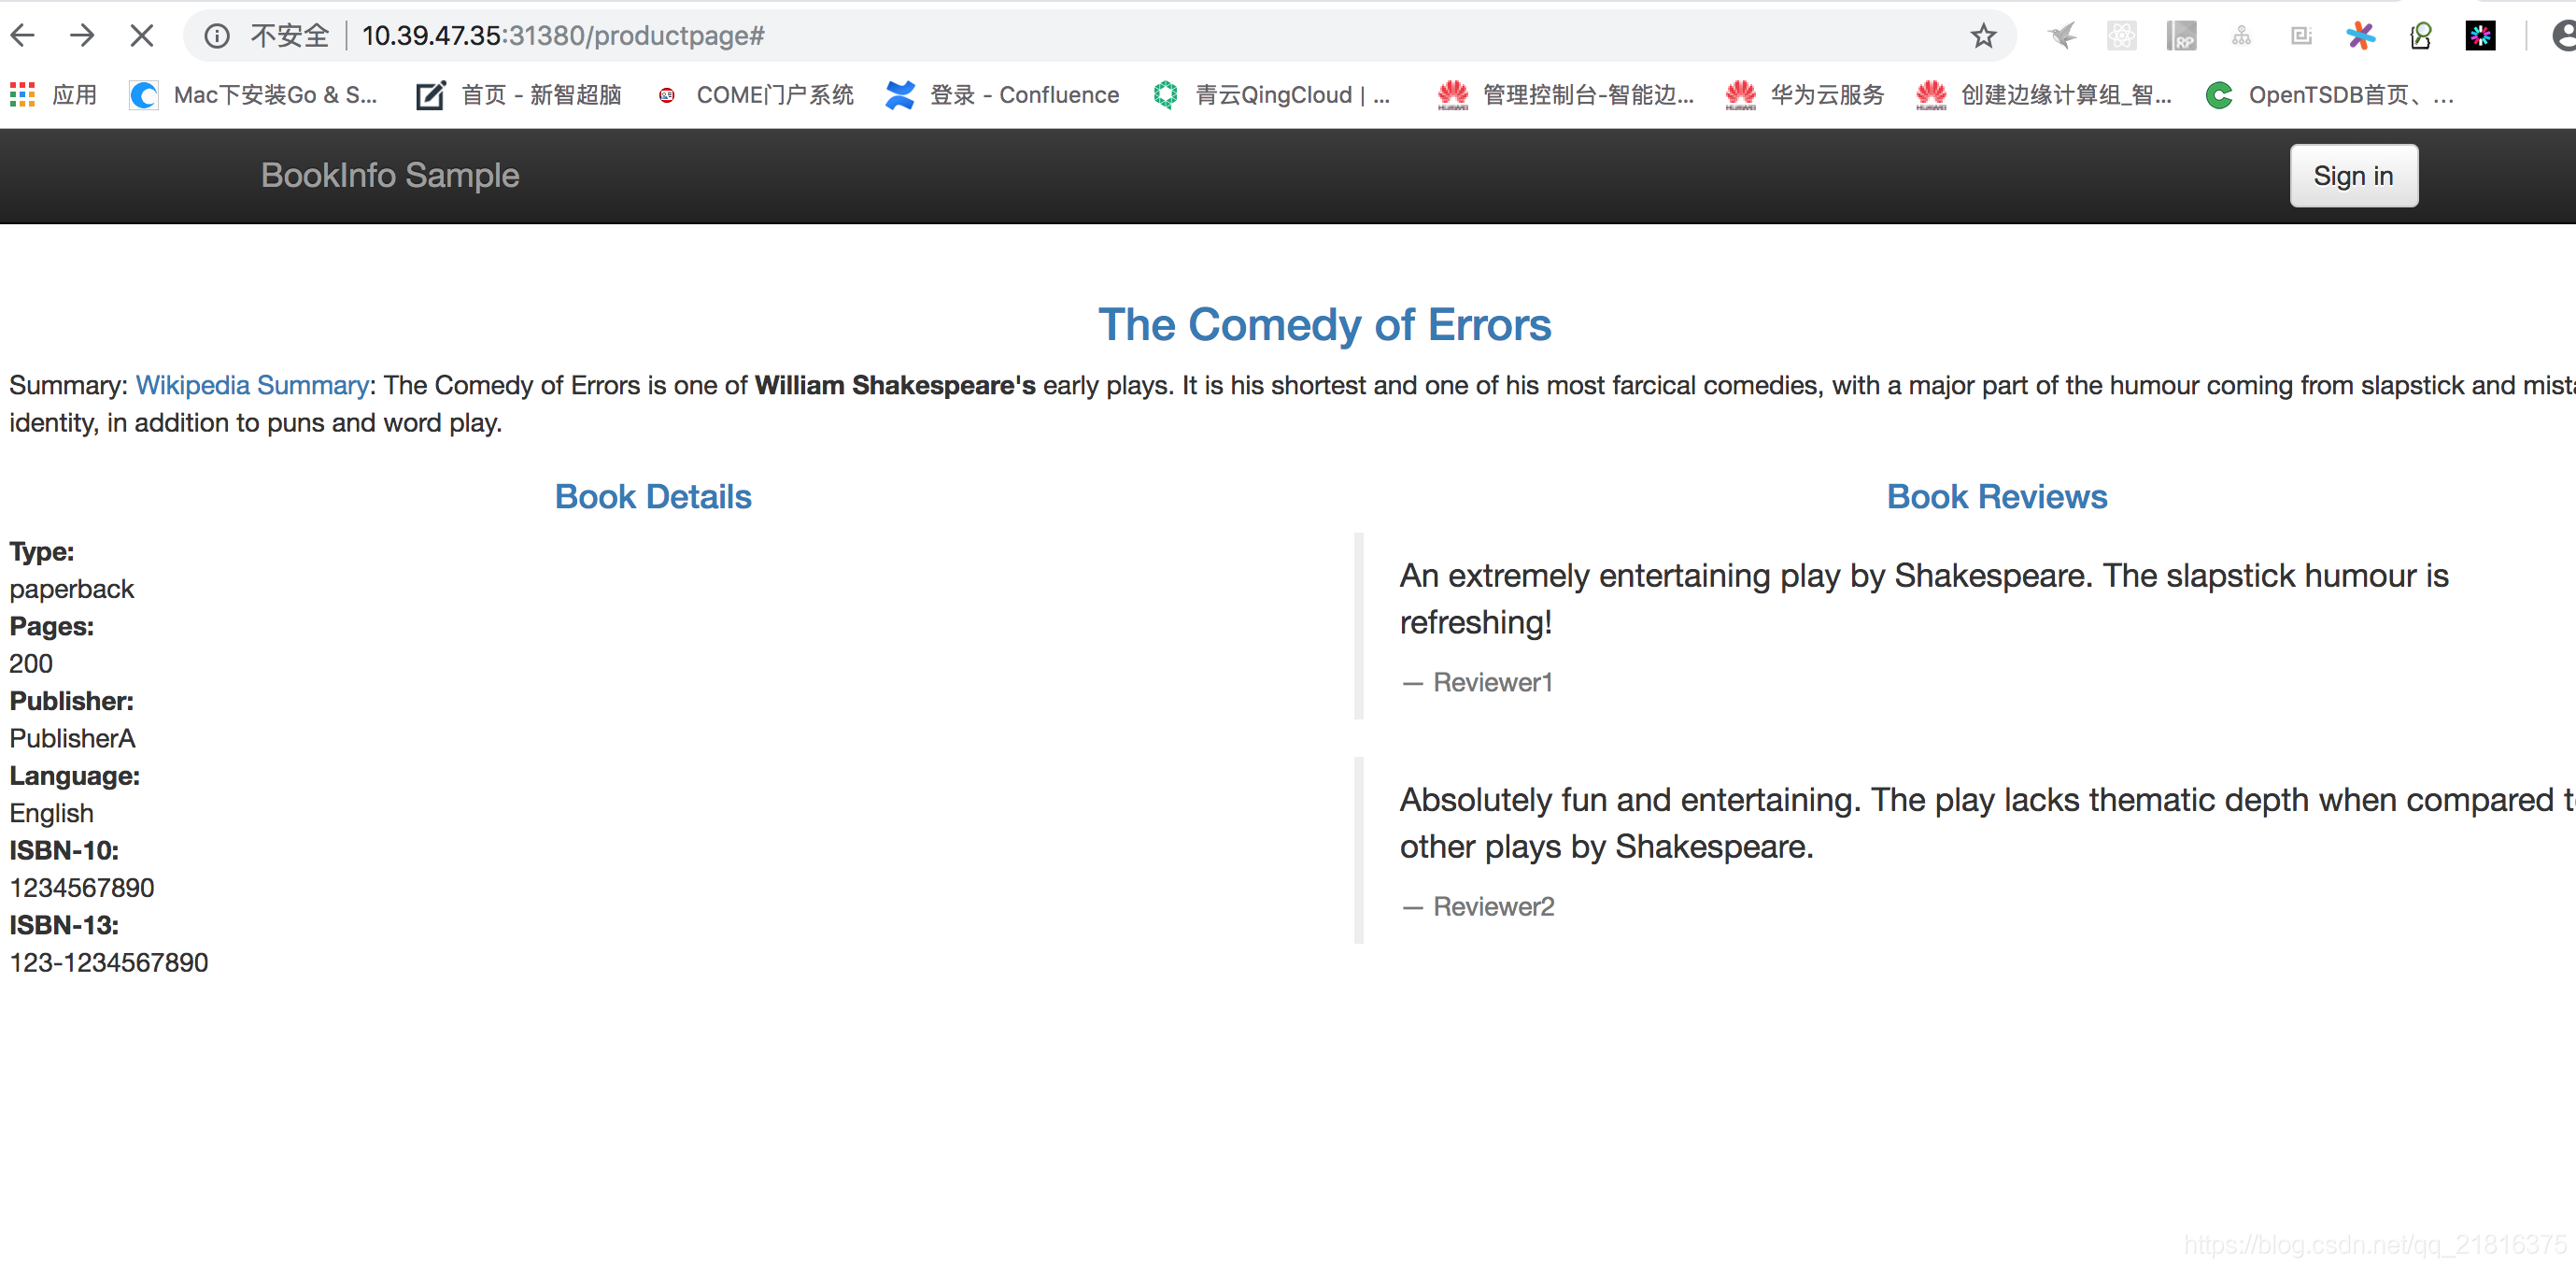Open the colorful pinwheel extension icon
This screenshot has height=1267, width=2576.
tap(2360, 37)
